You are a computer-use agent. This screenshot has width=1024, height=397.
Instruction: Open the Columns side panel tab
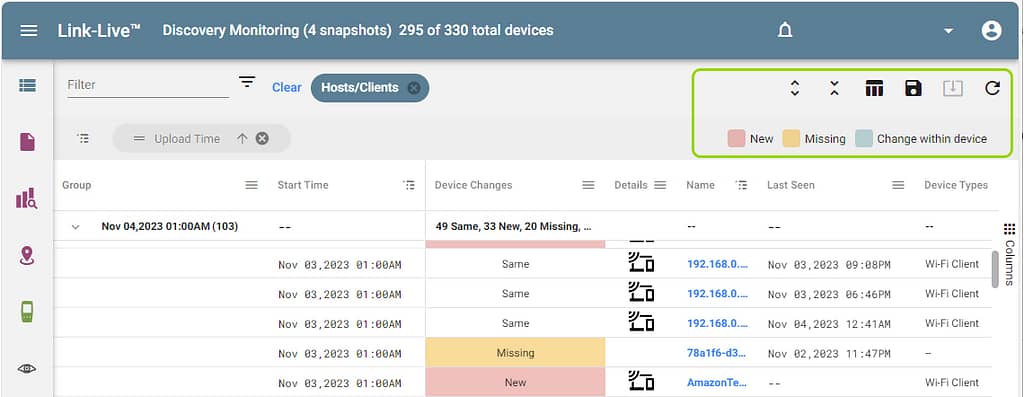(x=1009, y=255)
